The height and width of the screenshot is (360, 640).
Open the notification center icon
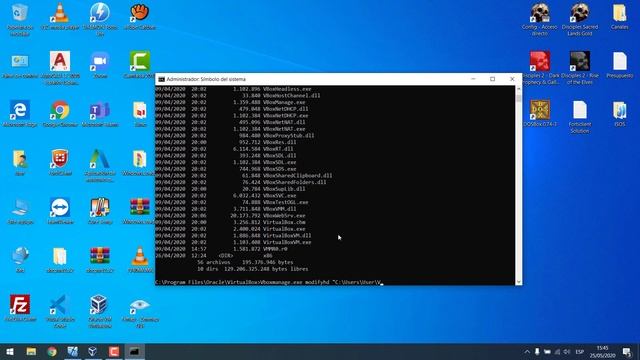pyautogui.click(x=627, y=351)
